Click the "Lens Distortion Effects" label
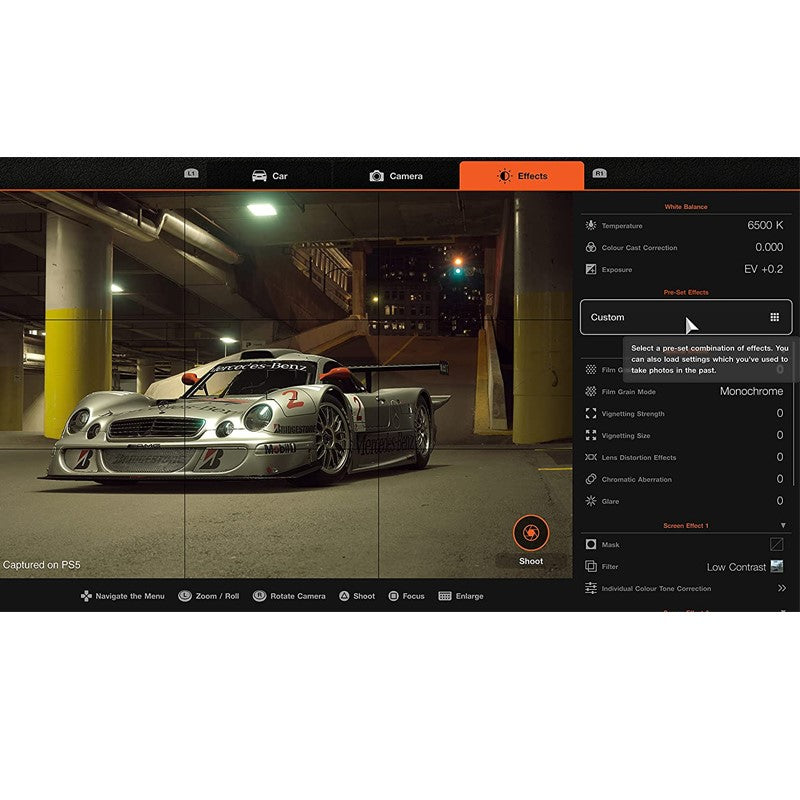The width and height of the screenshot is (800, 800). [x=639, y=458]
